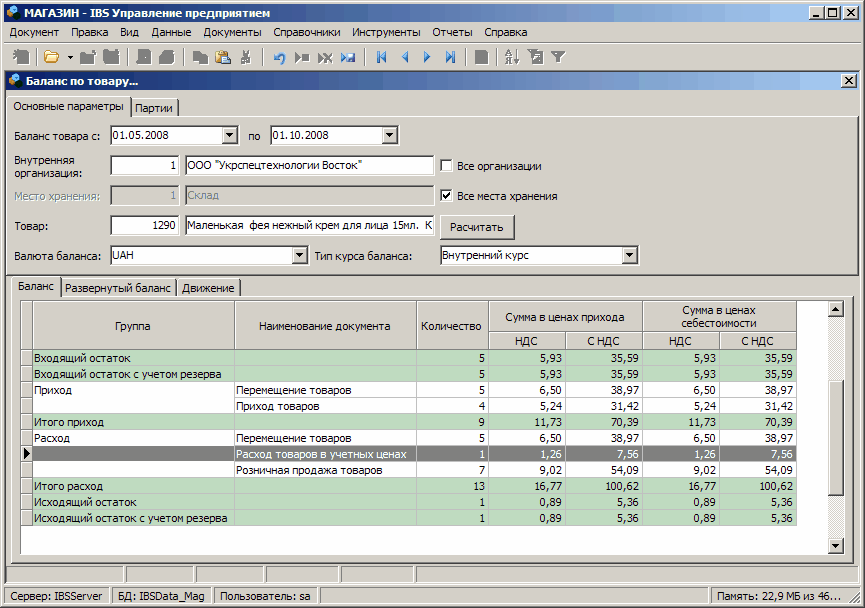
Task: Click the table's vertical scrollbar down arrow
Action: click(x=836, y=545)
